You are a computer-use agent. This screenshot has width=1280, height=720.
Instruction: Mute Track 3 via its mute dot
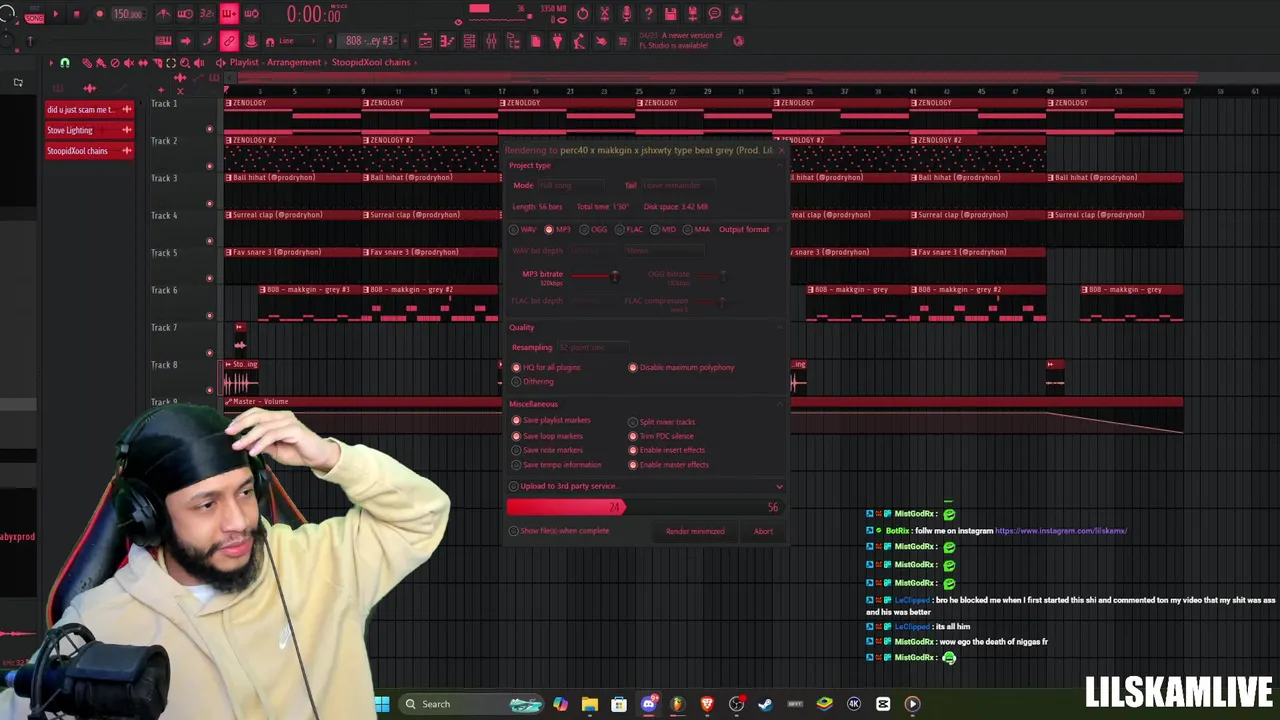(x=209, y=204)
